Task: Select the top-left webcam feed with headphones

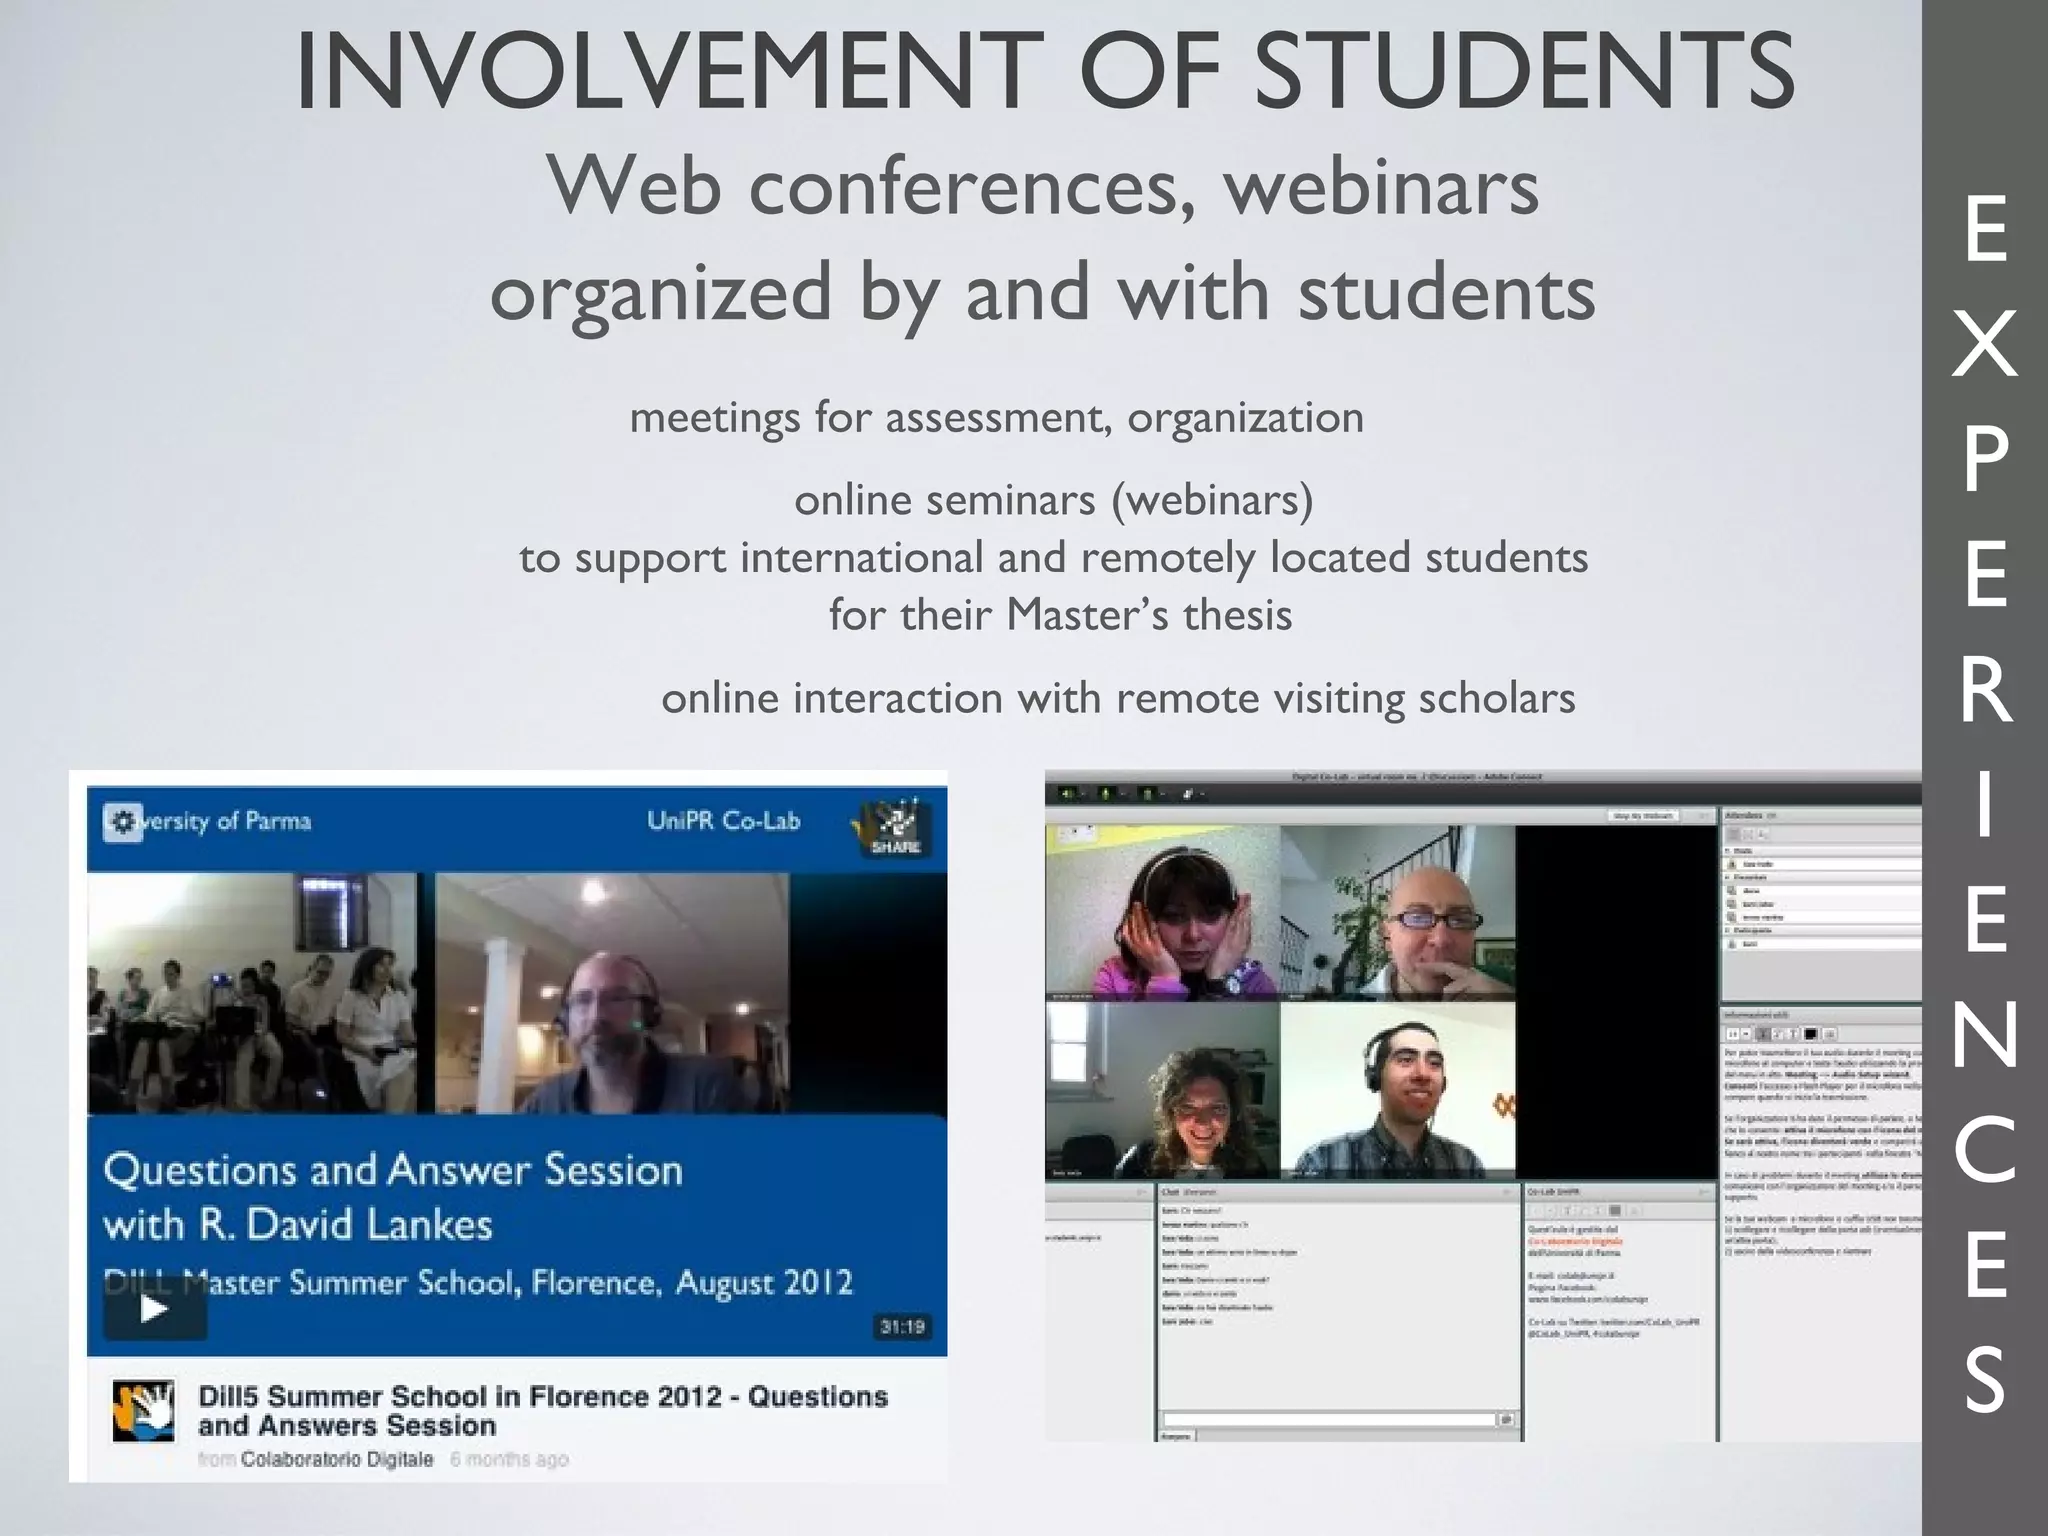Action: [1162, 913]
